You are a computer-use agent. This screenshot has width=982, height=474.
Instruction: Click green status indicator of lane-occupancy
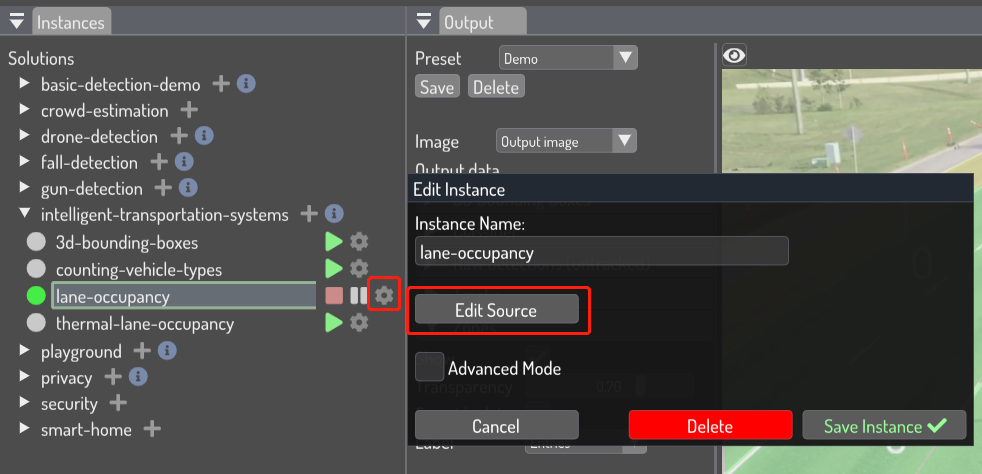[37, 296]
